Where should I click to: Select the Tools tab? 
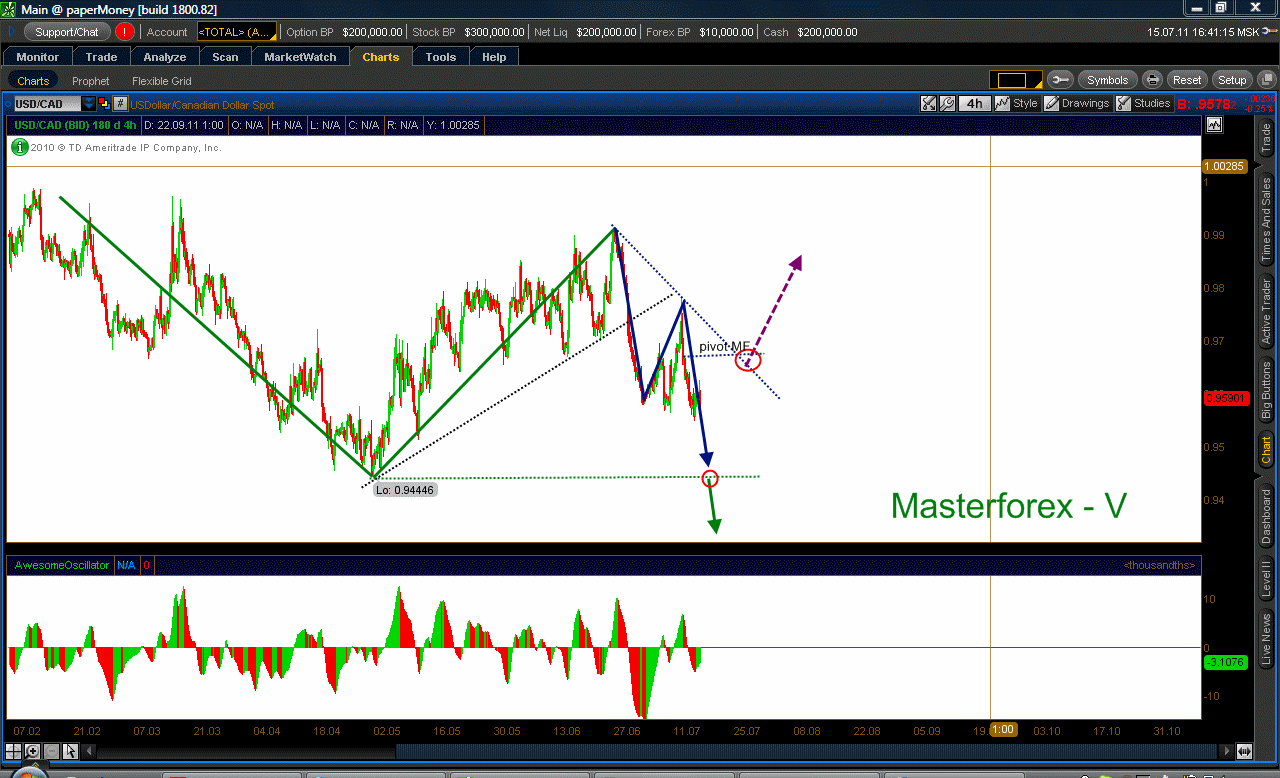click(441, 57)
